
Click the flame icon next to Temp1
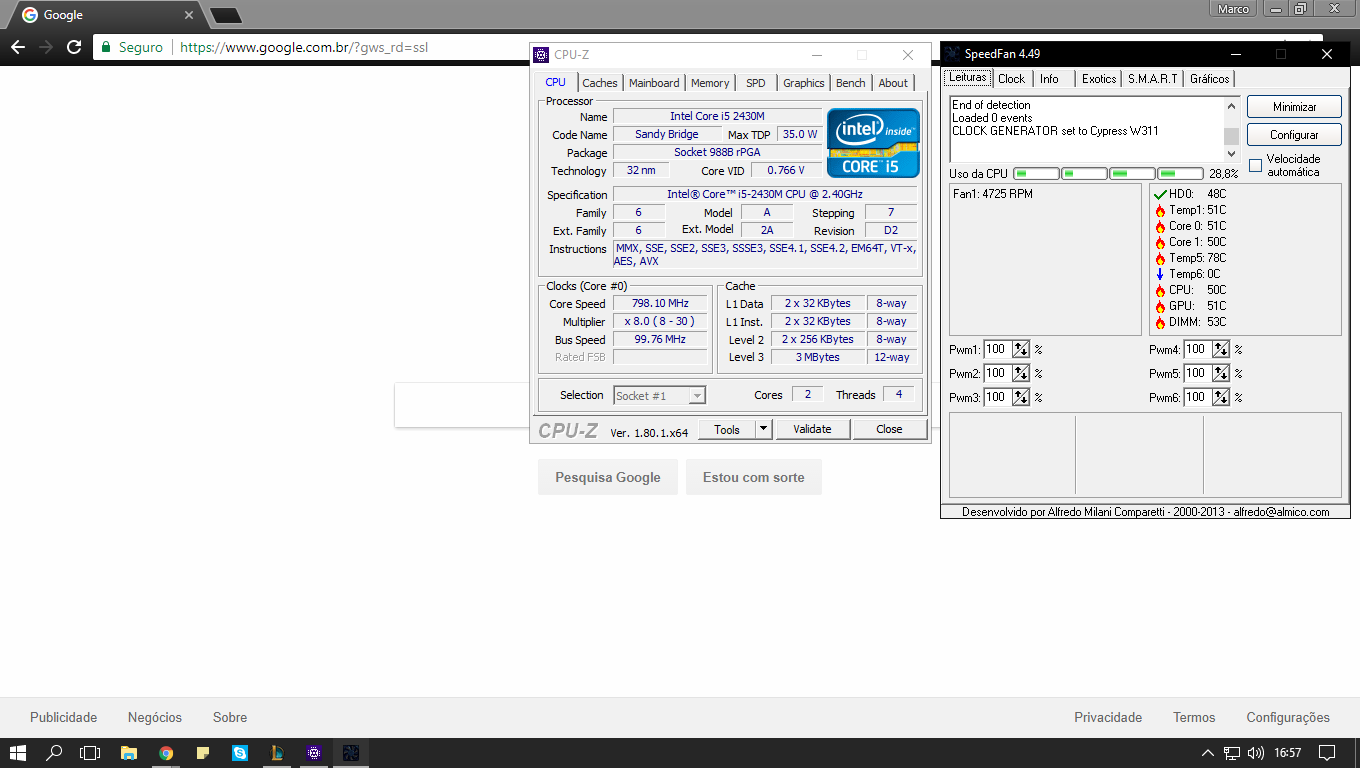click(x=1160, y=210)
